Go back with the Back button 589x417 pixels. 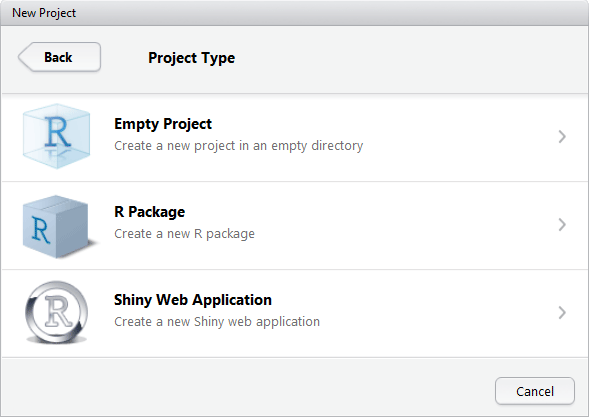point(59,57)
